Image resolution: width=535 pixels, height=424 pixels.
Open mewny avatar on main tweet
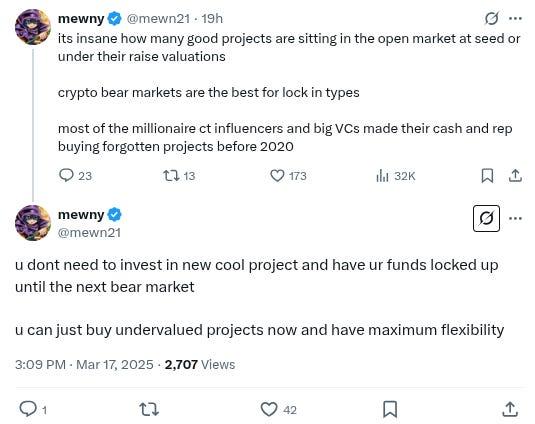point(33,223)
